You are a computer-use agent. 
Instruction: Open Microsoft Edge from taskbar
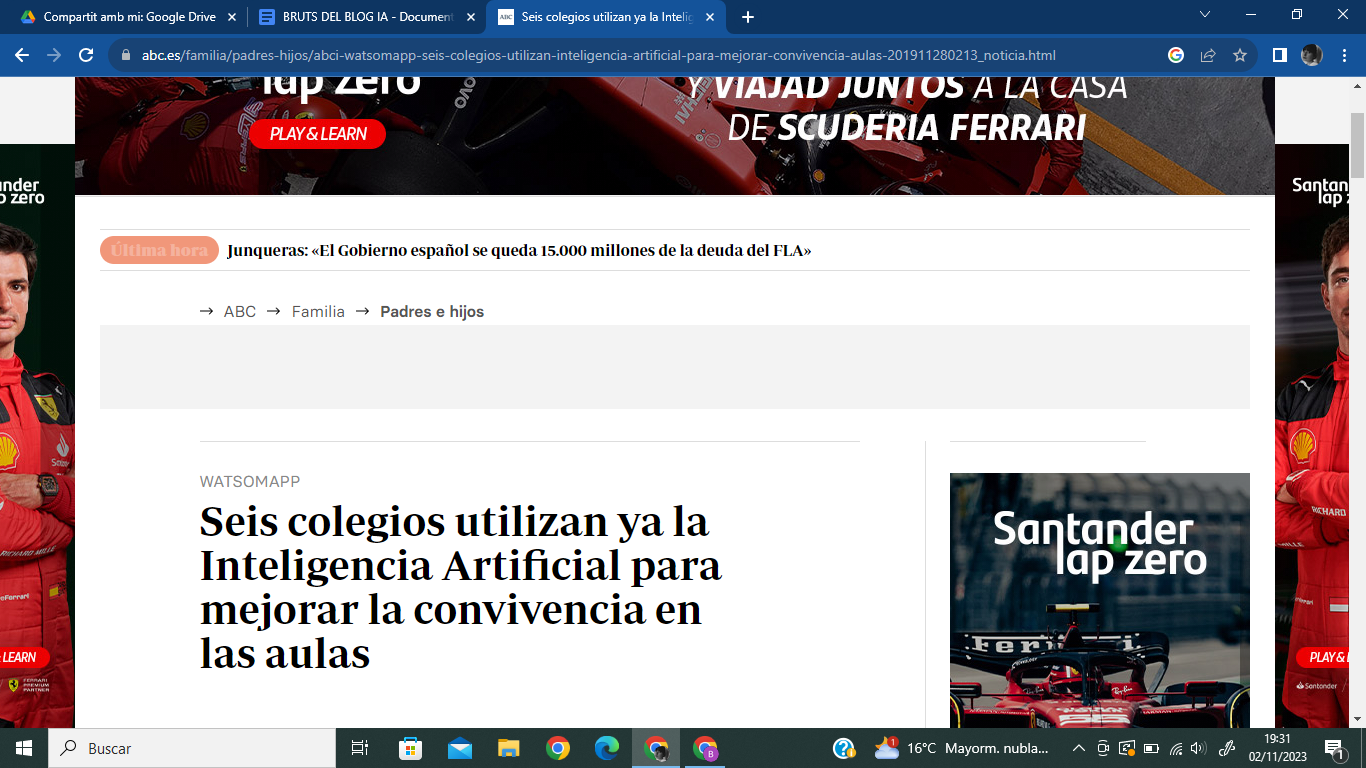click(607, 748)
